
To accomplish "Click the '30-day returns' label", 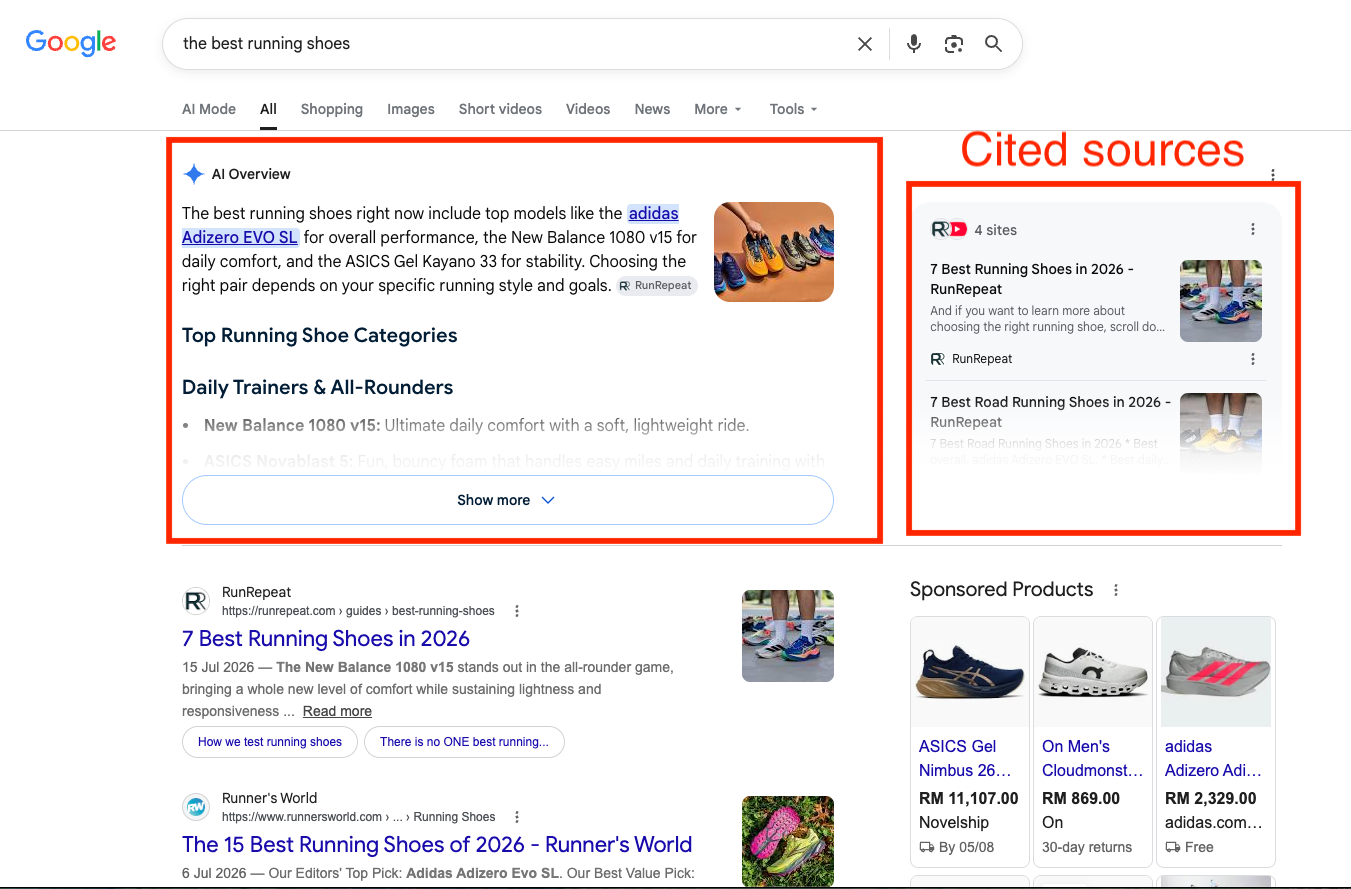I will click(x=1087, y=847).
